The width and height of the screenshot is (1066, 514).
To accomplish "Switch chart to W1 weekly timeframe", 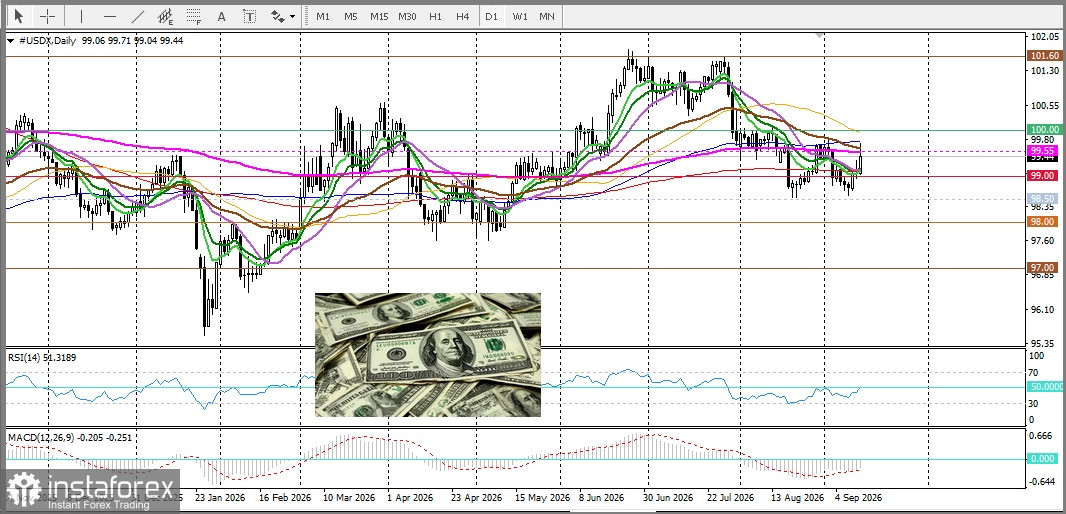I will click(519, 16).
